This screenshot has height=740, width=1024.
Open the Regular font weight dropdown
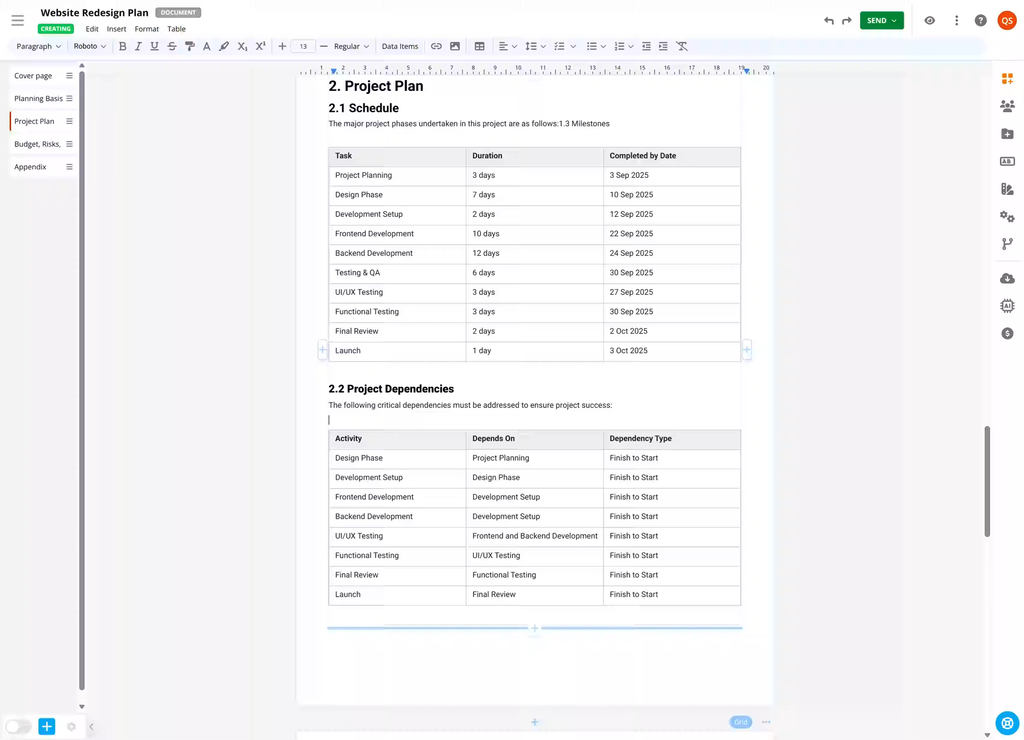(x=351, y=47)
